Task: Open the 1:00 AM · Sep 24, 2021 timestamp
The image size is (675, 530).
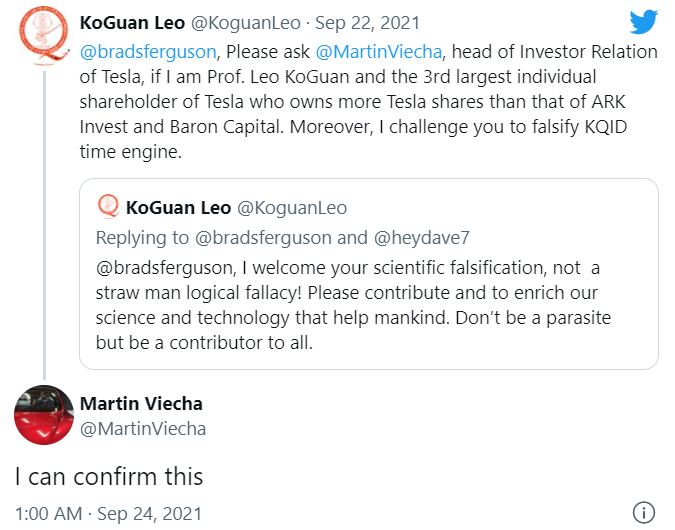Action: tap(108, 513)
